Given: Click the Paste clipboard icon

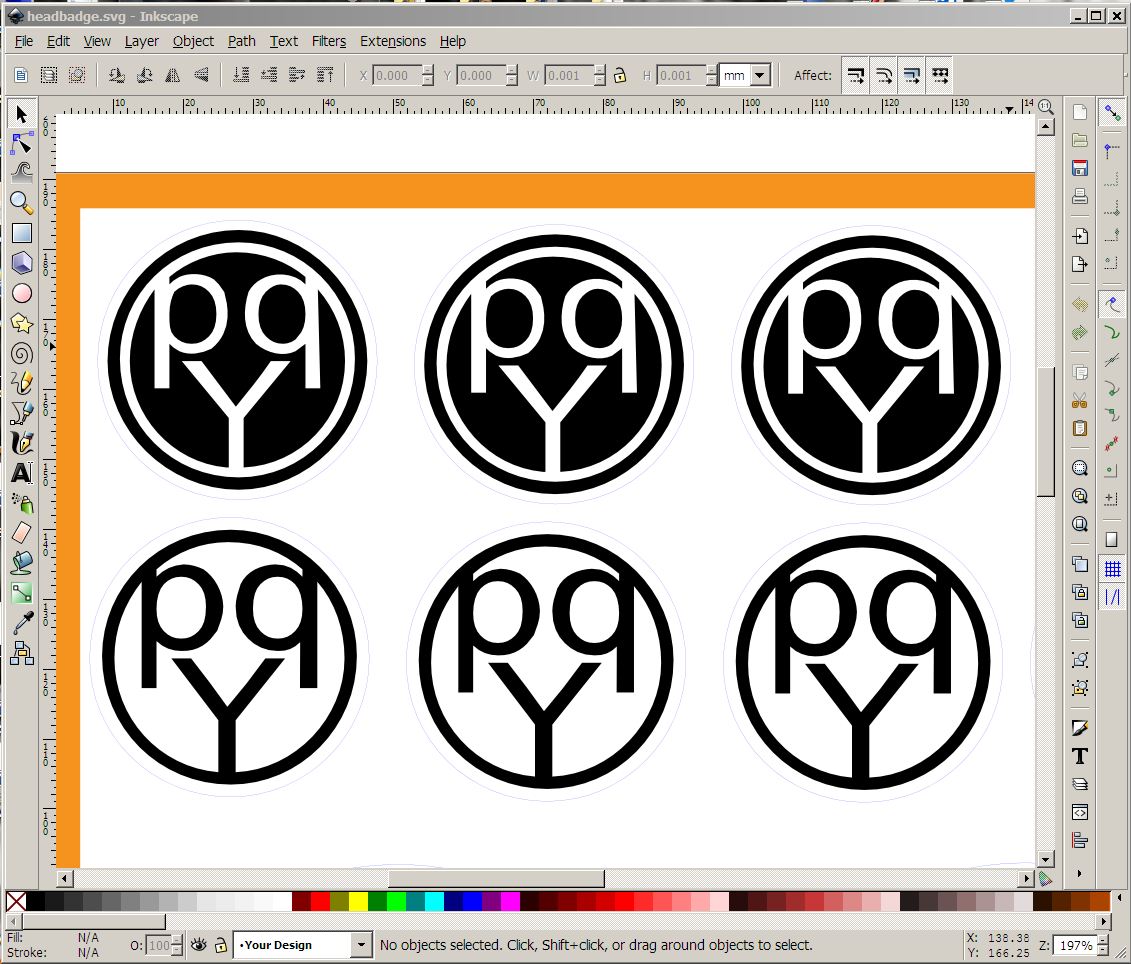Looking at the screenshot, I should click(1080, 428).
